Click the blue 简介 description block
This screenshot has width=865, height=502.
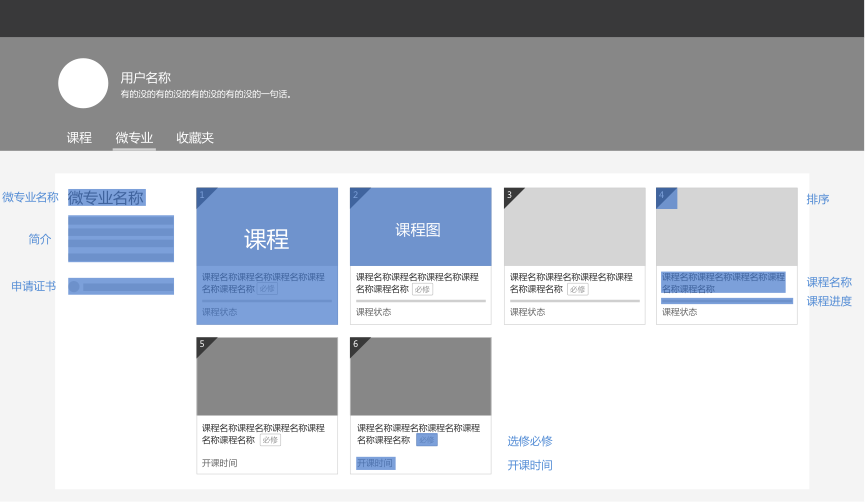121,238
